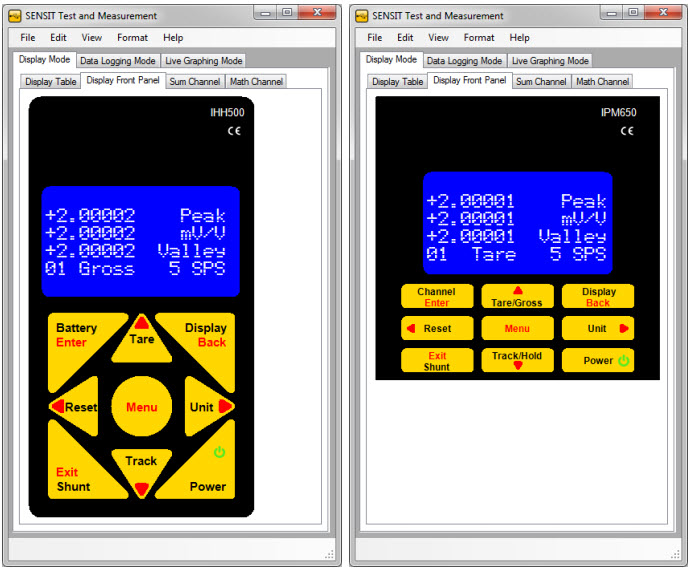Minimize the left SENSIT window
The image size is (690, 568).
[265, 13]
